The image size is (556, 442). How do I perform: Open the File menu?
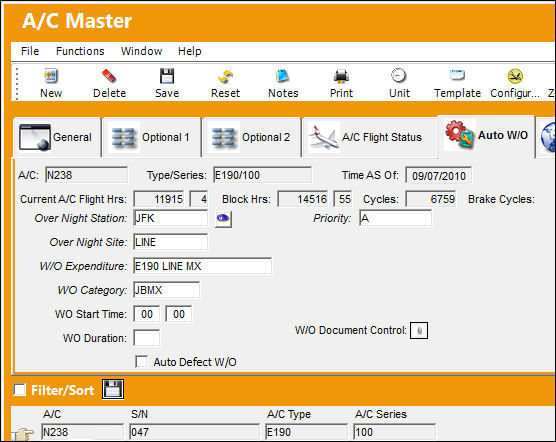pyautogui.click(x=30, y=51)
